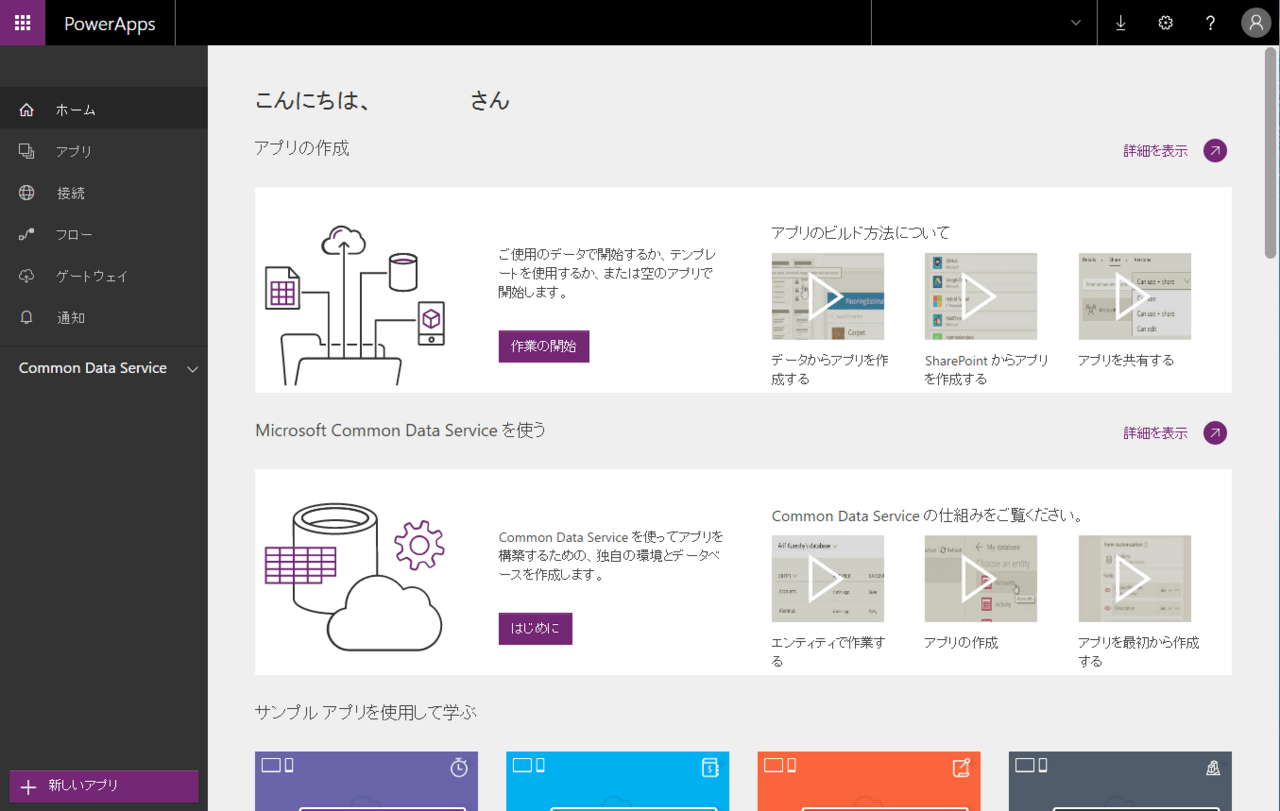This screenshot has height=811, width=1280.
Task: Select 通知 in the sidebar
Action: point(104,318)
